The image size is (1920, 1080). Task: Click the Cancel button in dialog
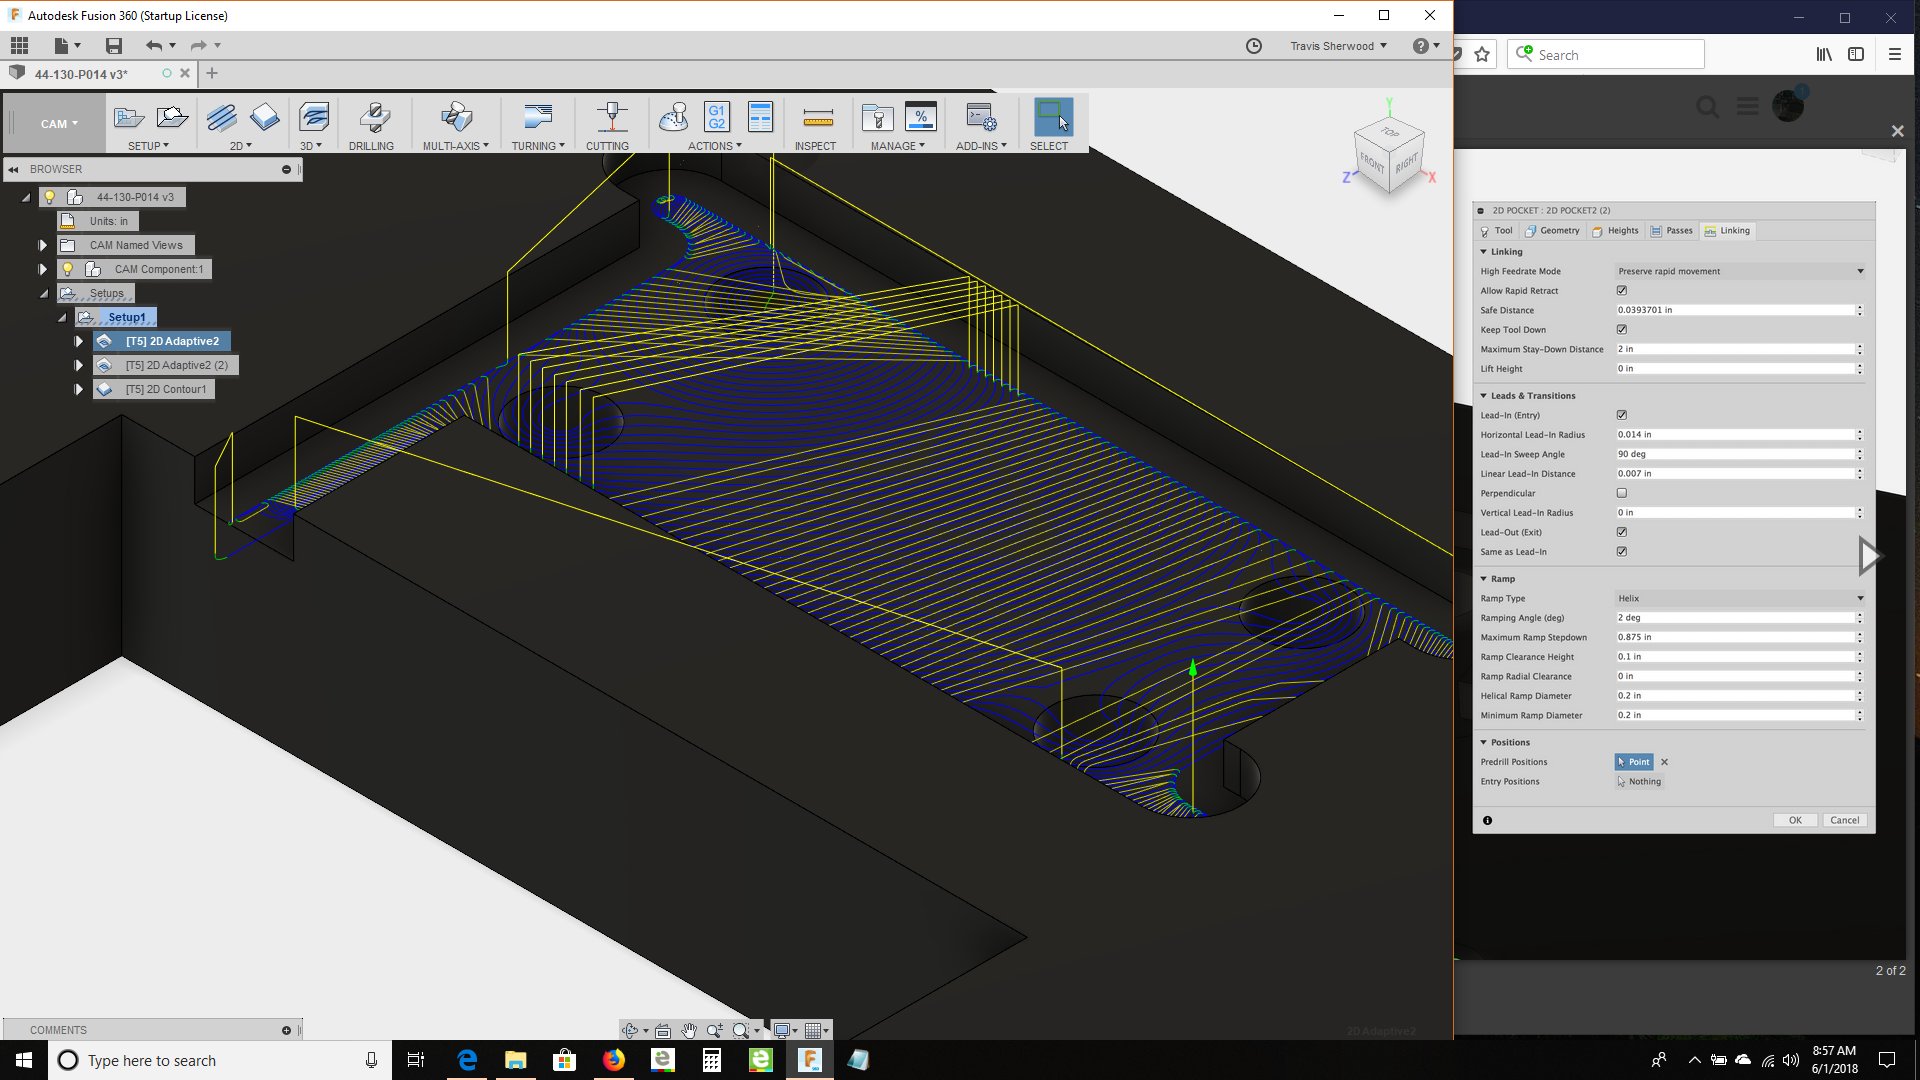pyautogui.click(x=1844, y=820)
